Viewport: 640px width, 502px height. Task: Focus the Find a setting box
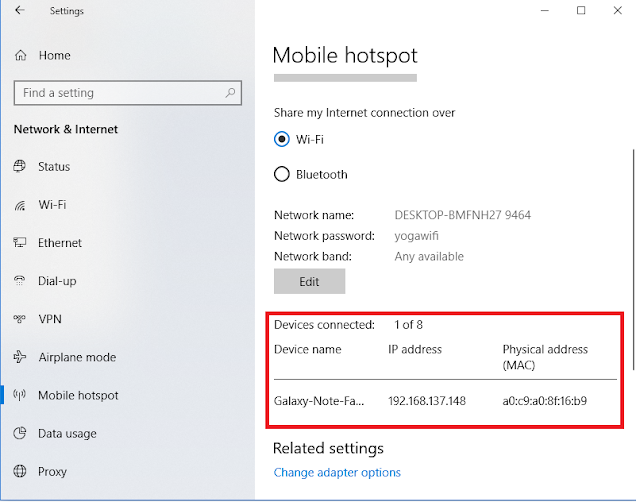(128, 93)
